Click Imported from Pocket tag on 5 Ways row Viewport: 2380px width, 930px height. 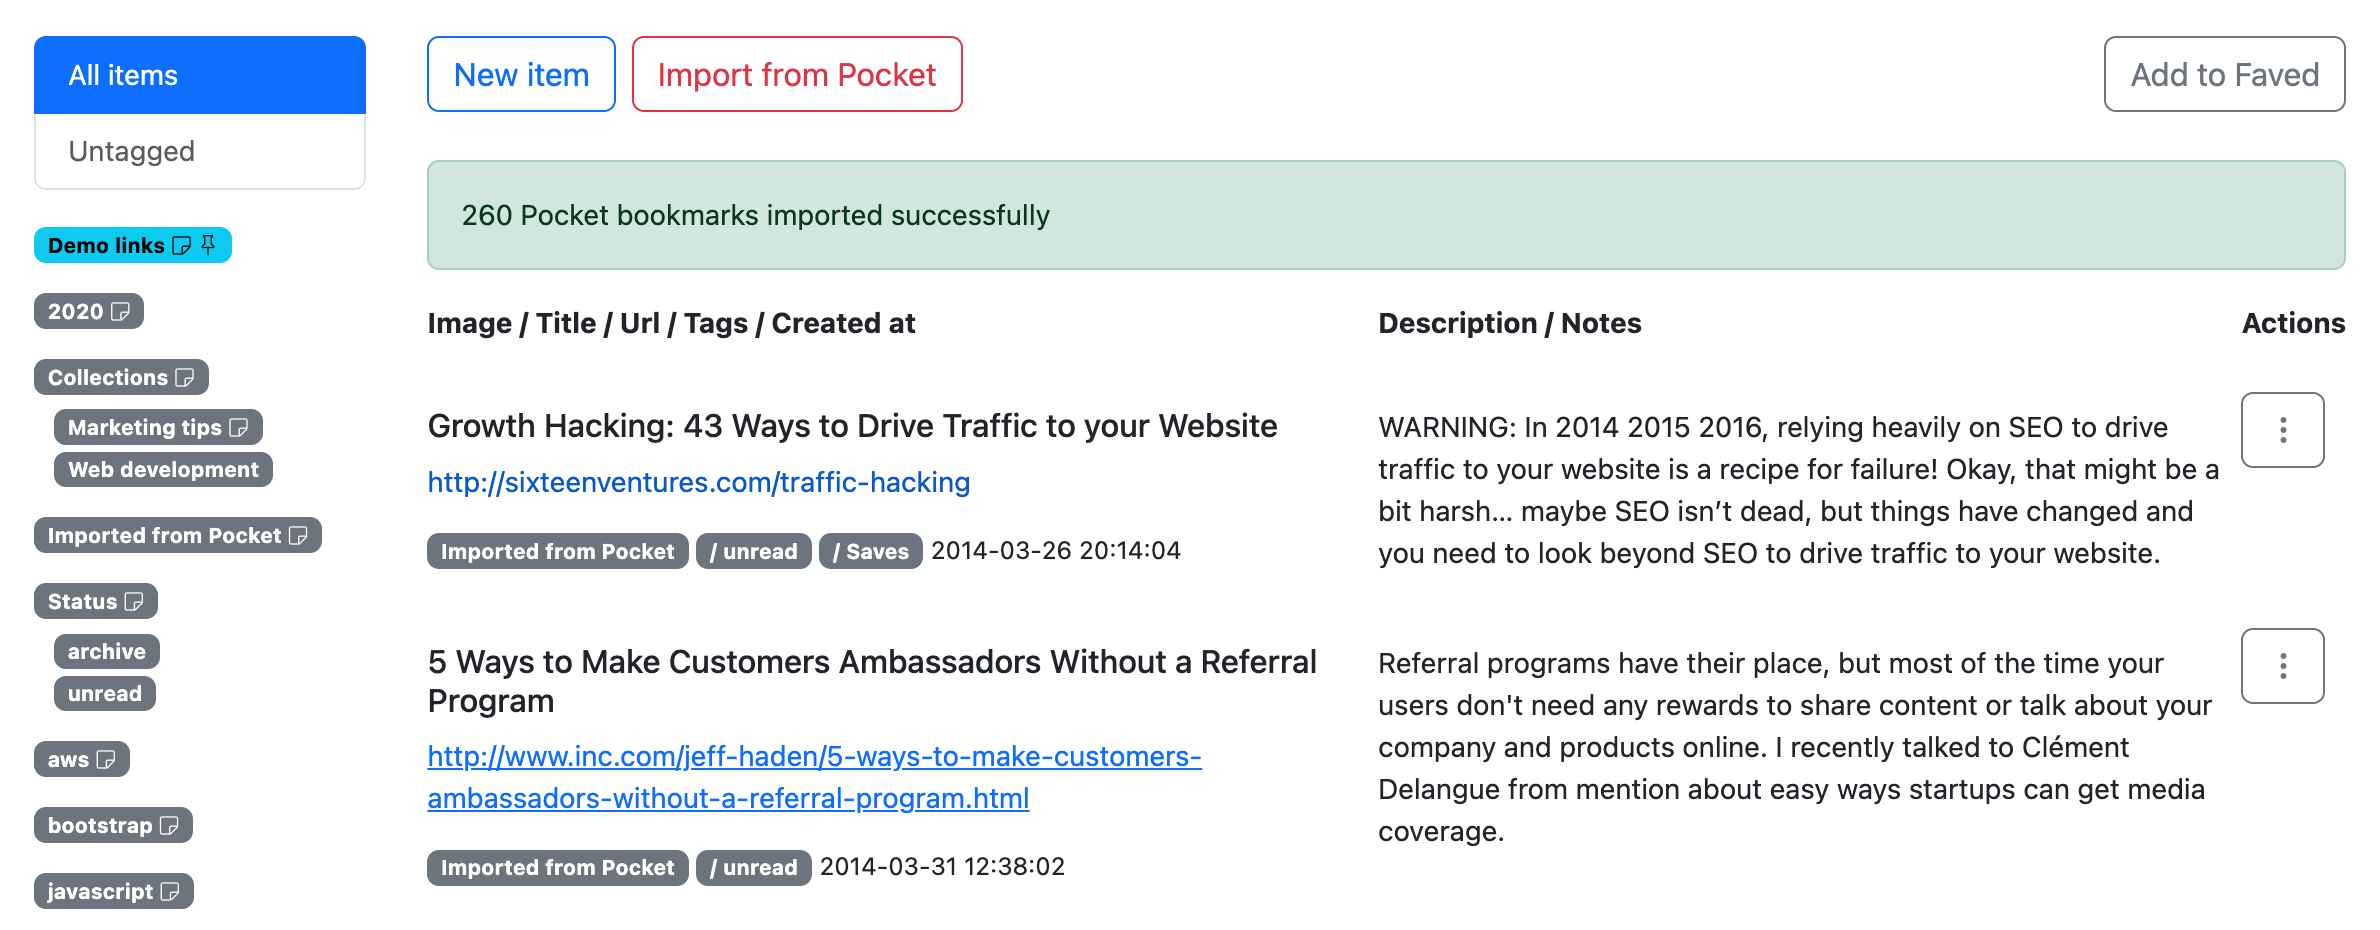point(558,868)
